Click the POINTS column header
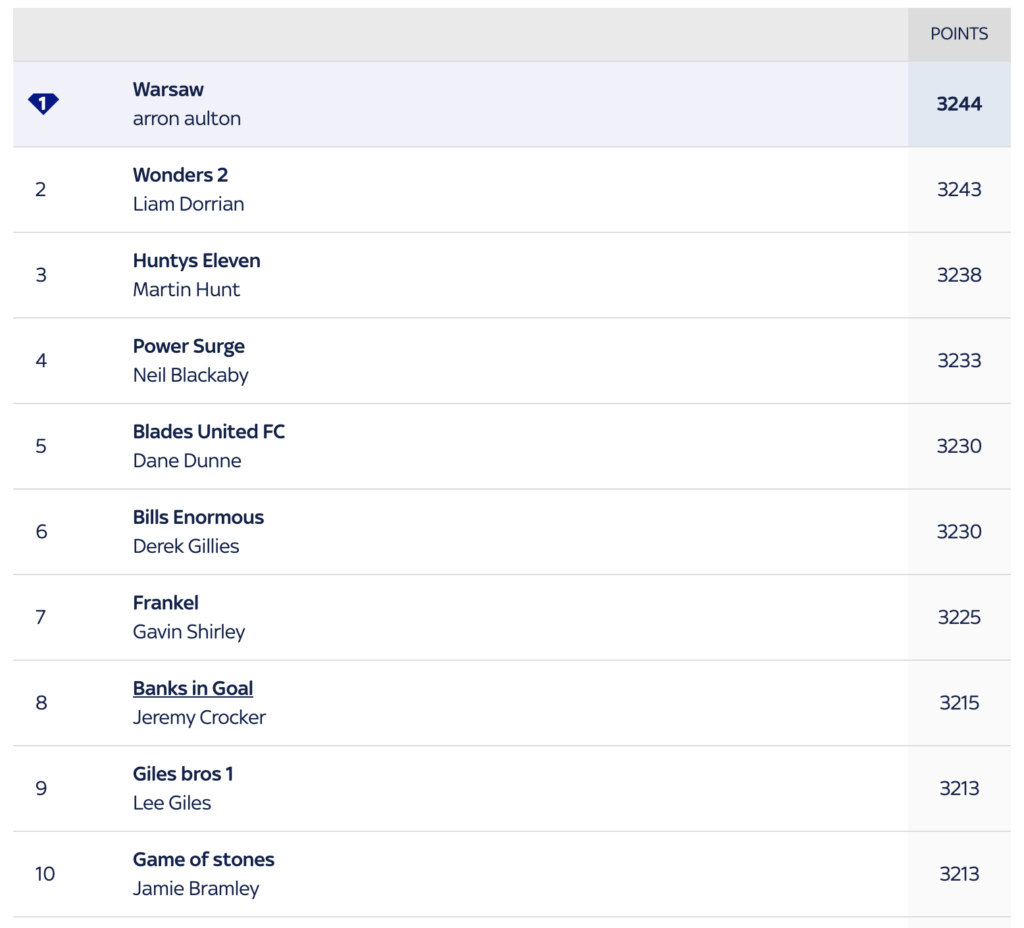The height and width of the screenshot is (928, 1024). (959, 34)
